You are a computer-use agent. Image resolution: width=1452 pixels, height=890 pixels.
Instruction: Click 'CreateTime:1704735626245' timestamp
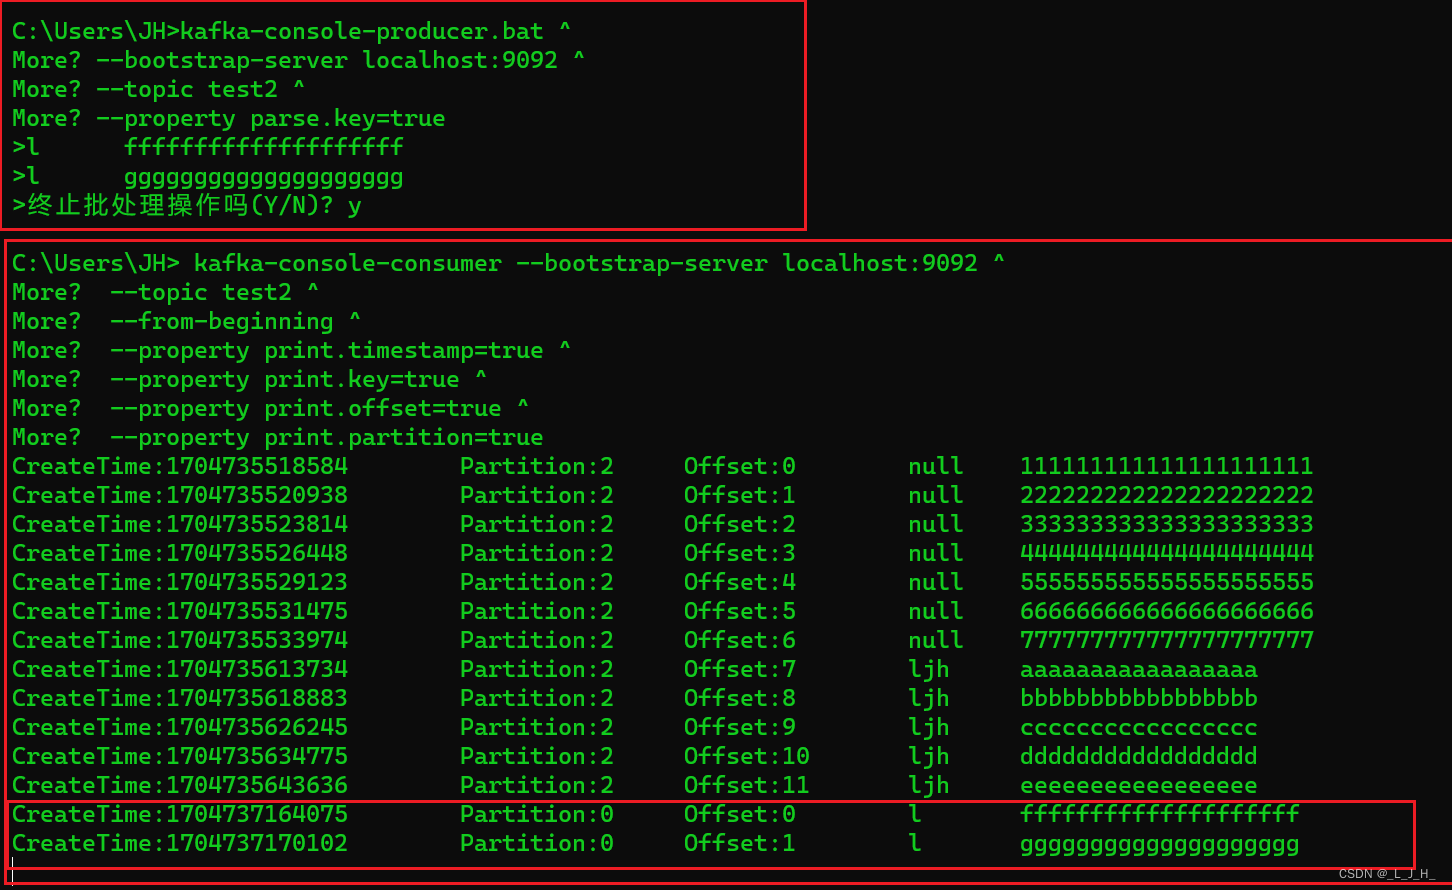pos(180,727)
